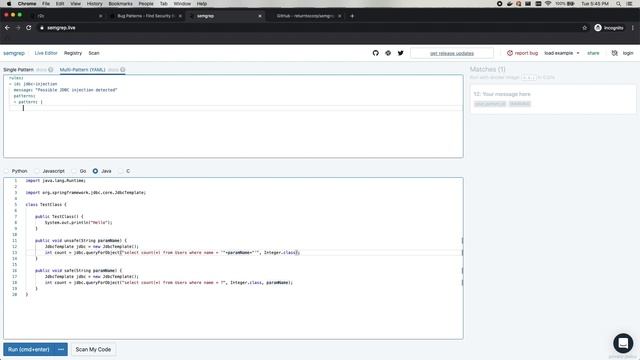Switch to Single Pattern tab

(x=18, y=70)
